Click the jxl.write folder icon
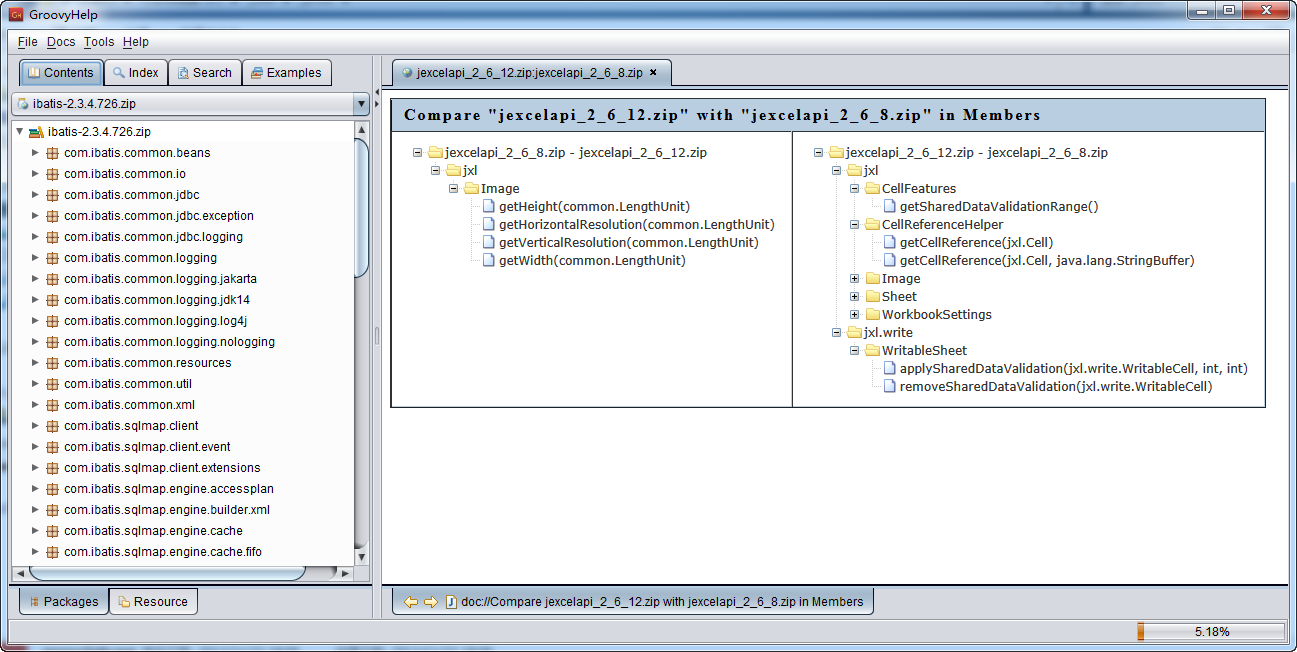This screenshot has width=1297, height=652. [x=854, y=333]
